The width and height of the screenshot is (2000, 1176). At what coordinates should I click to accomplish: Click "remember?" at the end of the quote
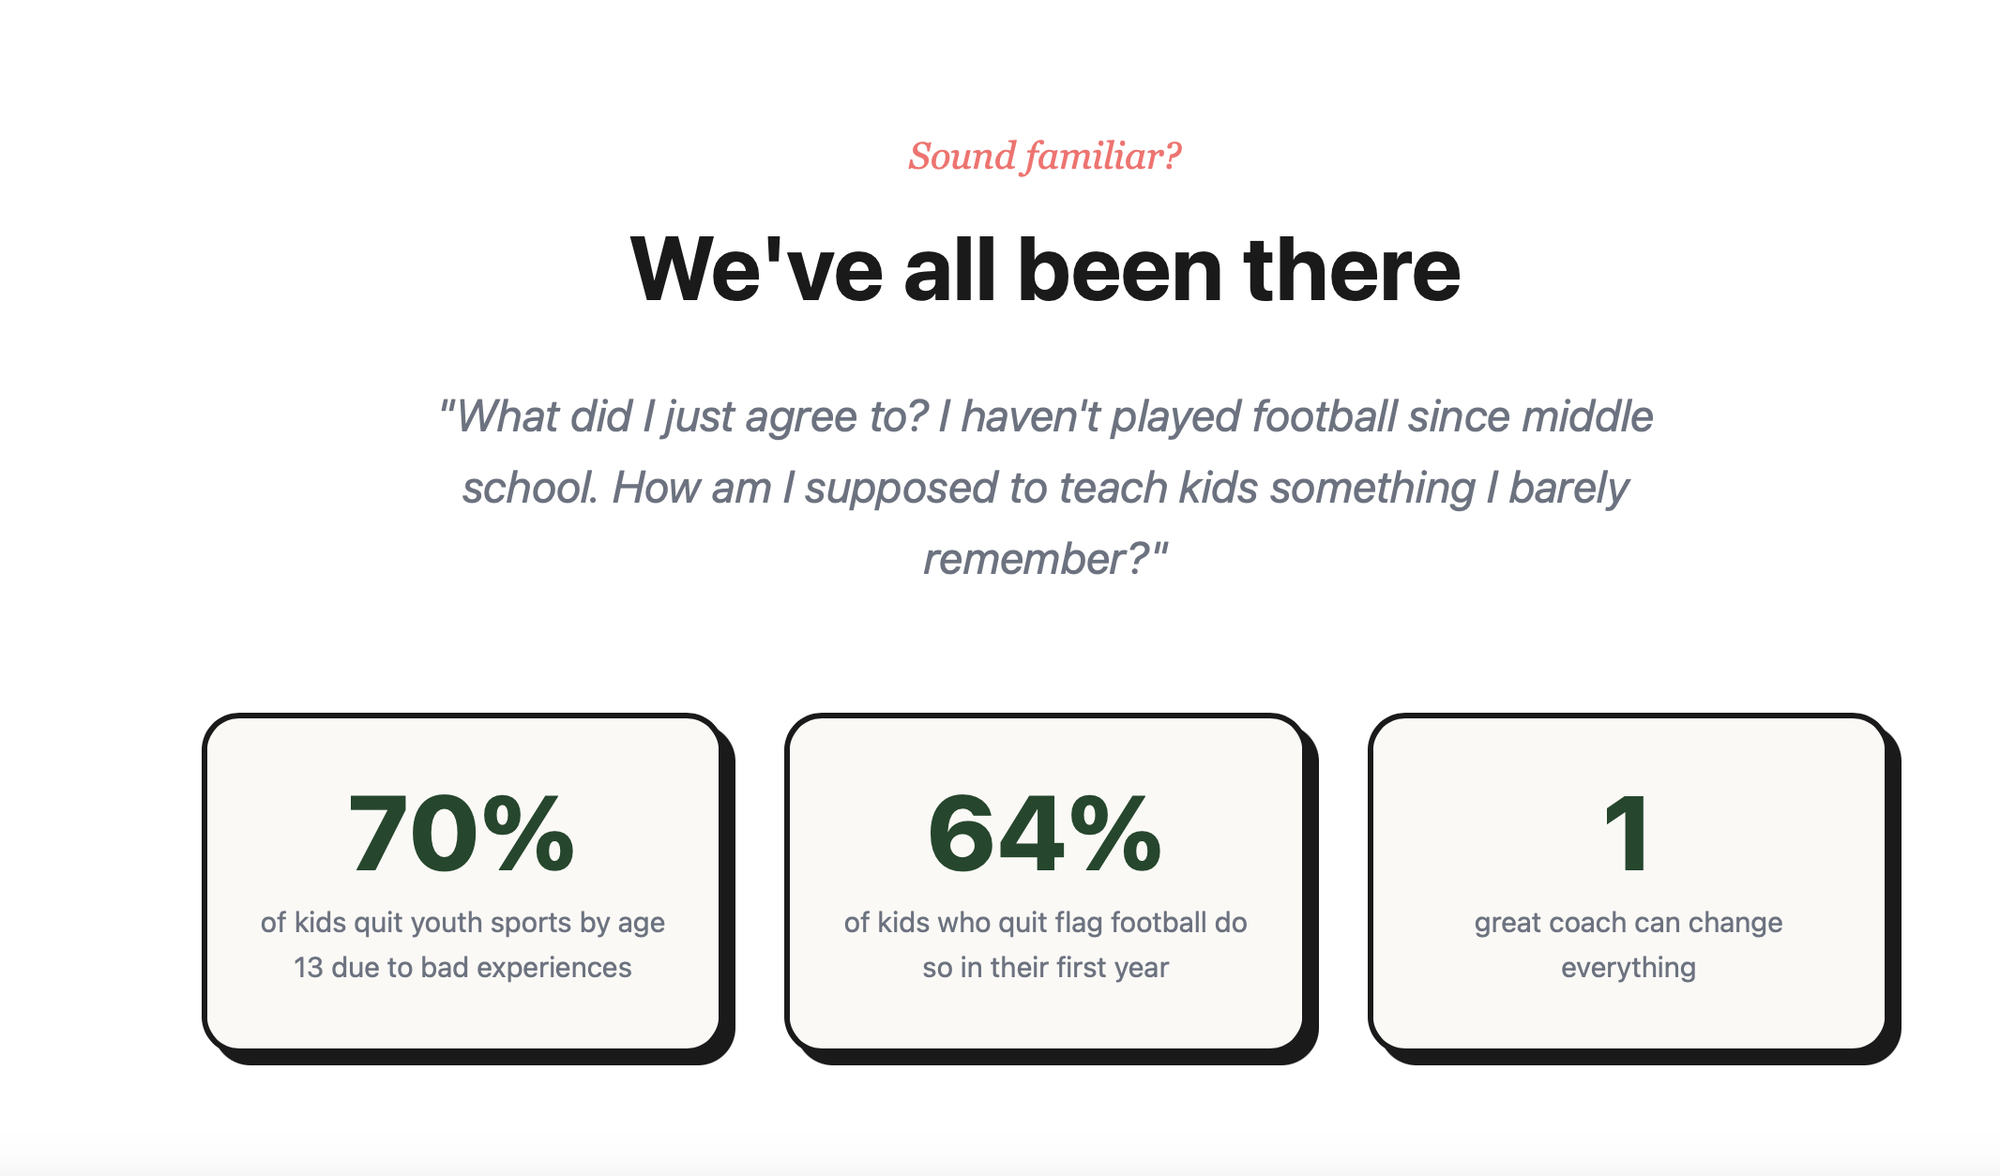pos(1044,559)
